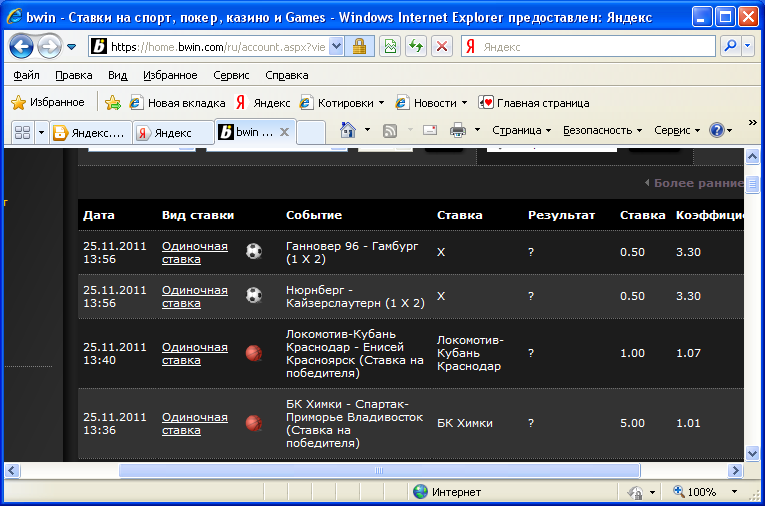Print page with printer icon
Image resolution: width=765 pixels, height=506 pixels.
458,130
